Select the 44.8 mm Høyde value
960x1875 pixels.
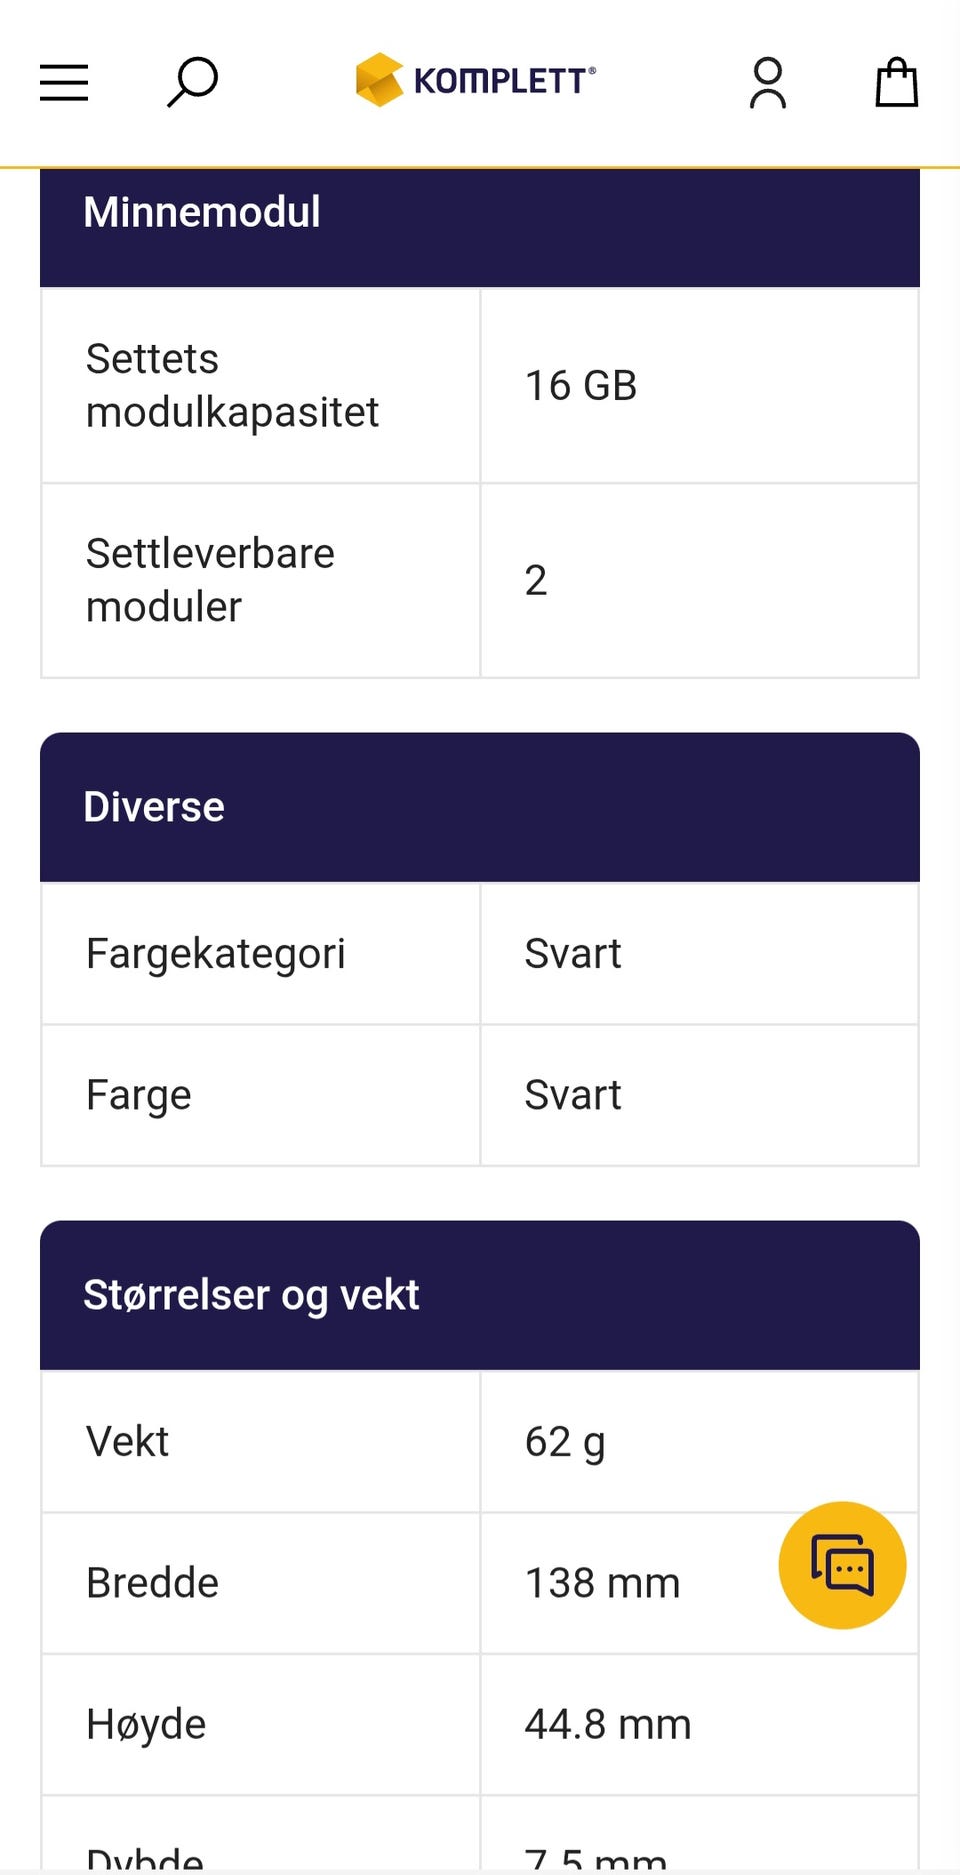point(608,1724)
